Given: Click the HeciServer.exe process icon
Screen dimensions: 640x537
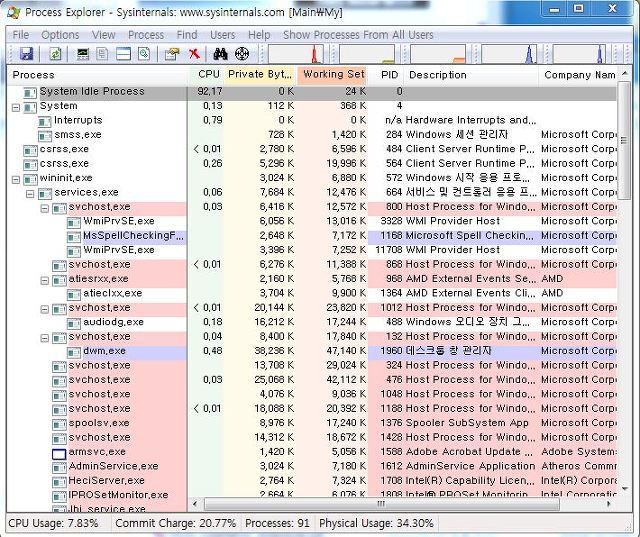Looking at the screenshot, I should pos(59,483).
